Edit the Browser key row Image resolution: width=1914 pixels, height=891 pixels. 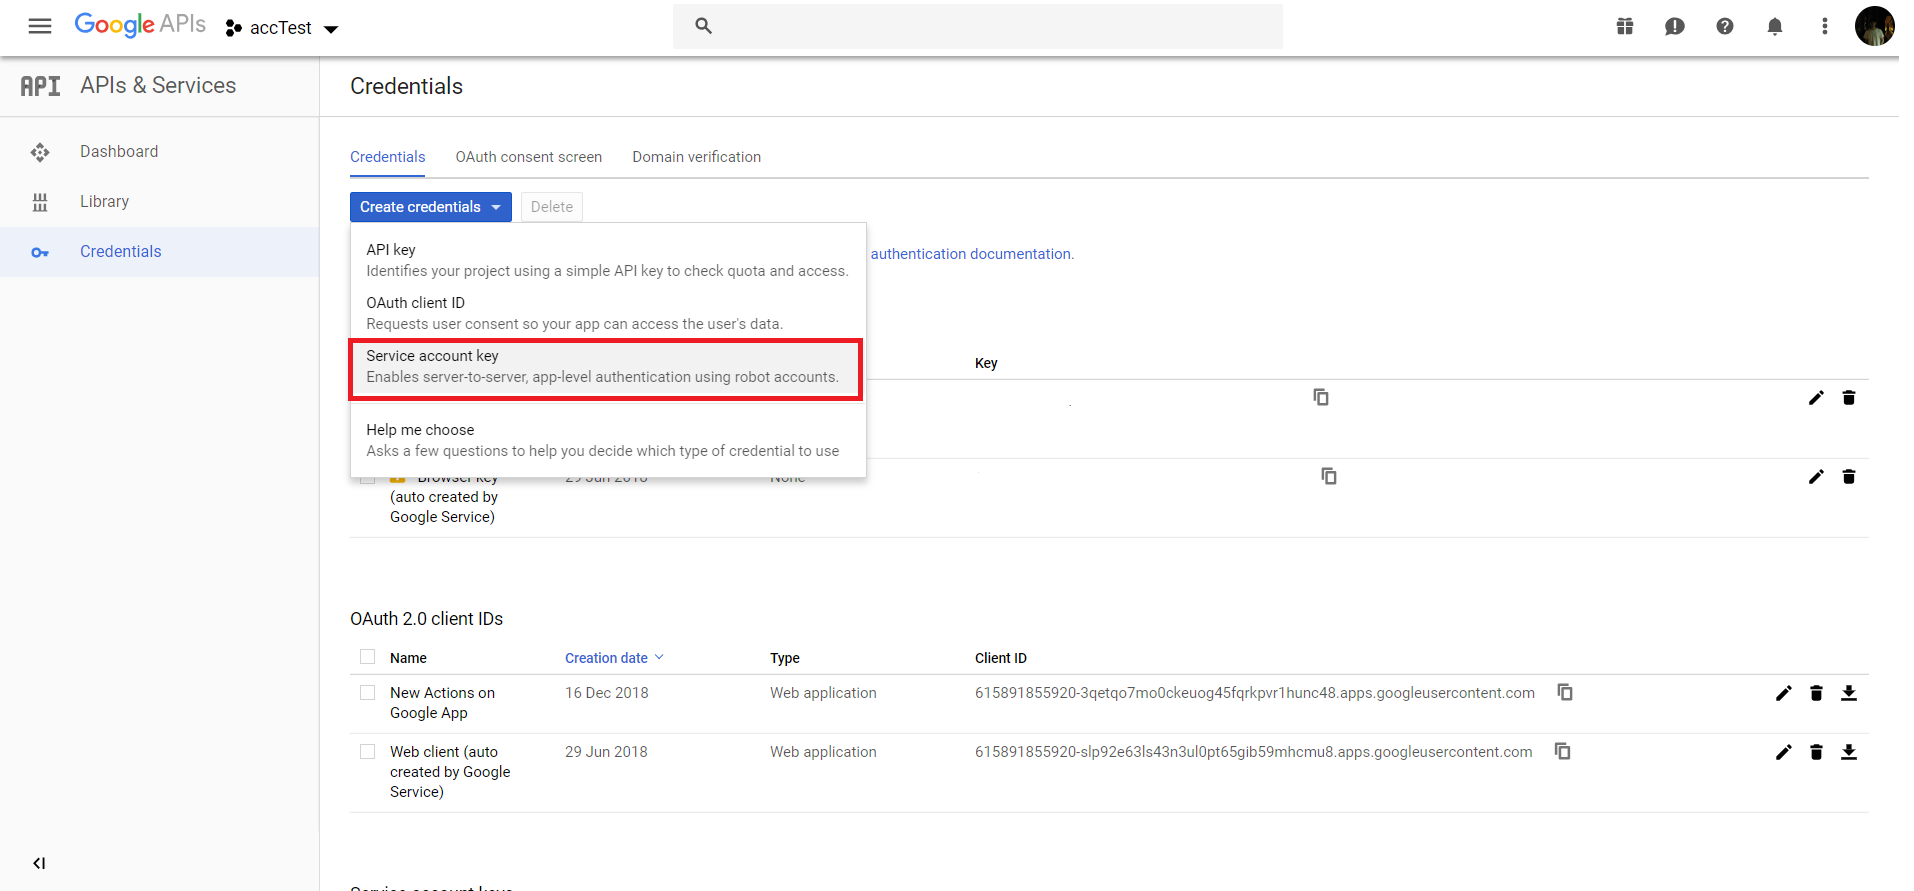coord(1816,477)
